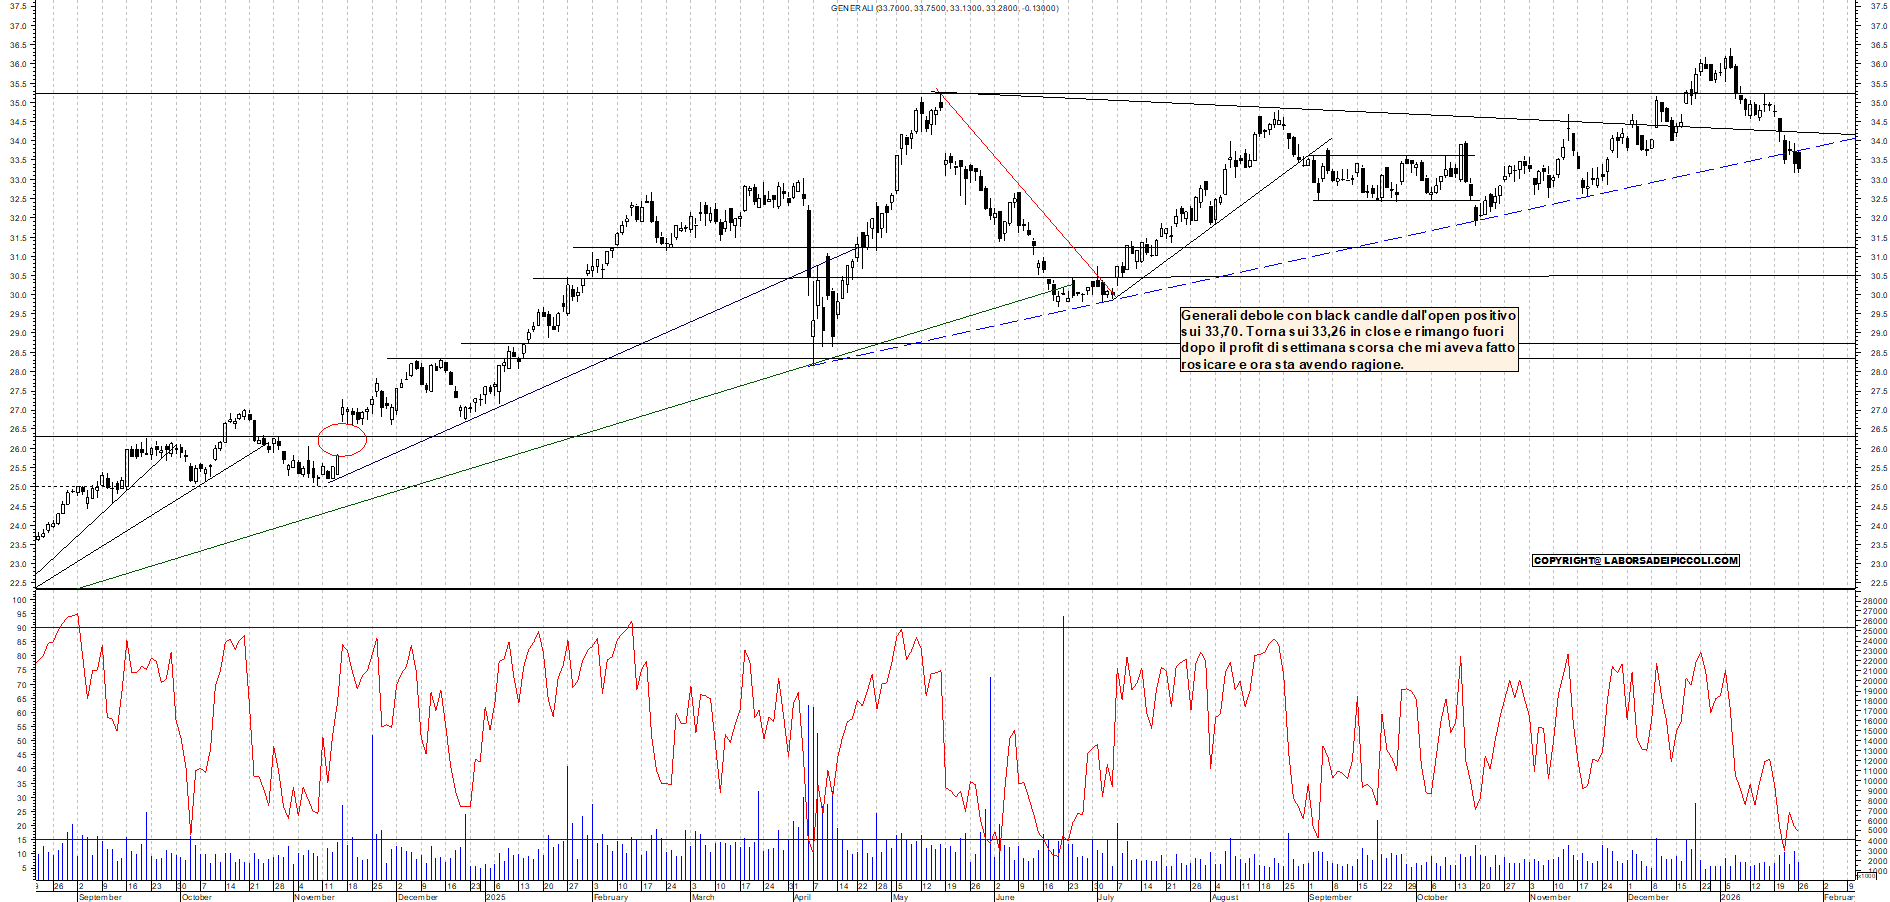Click the 2025 year label on the time axis
The image size is (1890, 902).
click(x=495, y=897)
